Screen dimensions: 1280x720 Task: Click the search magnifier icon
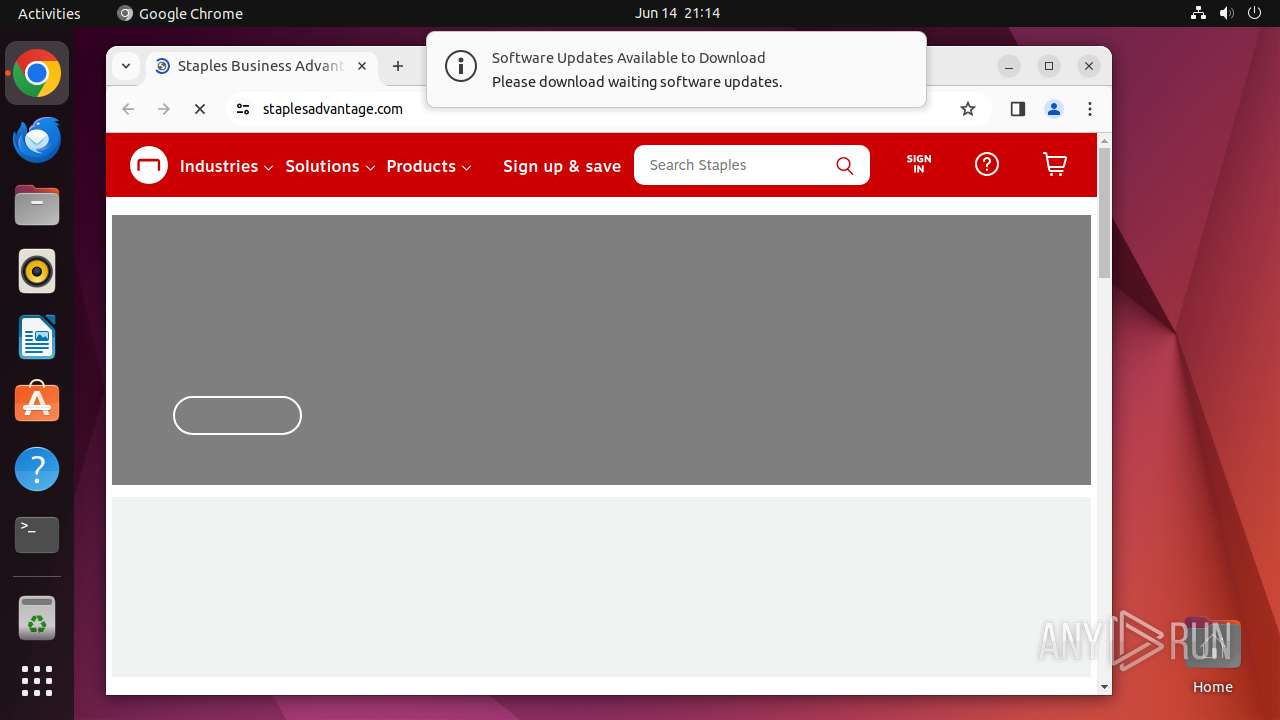pos(845,166)
